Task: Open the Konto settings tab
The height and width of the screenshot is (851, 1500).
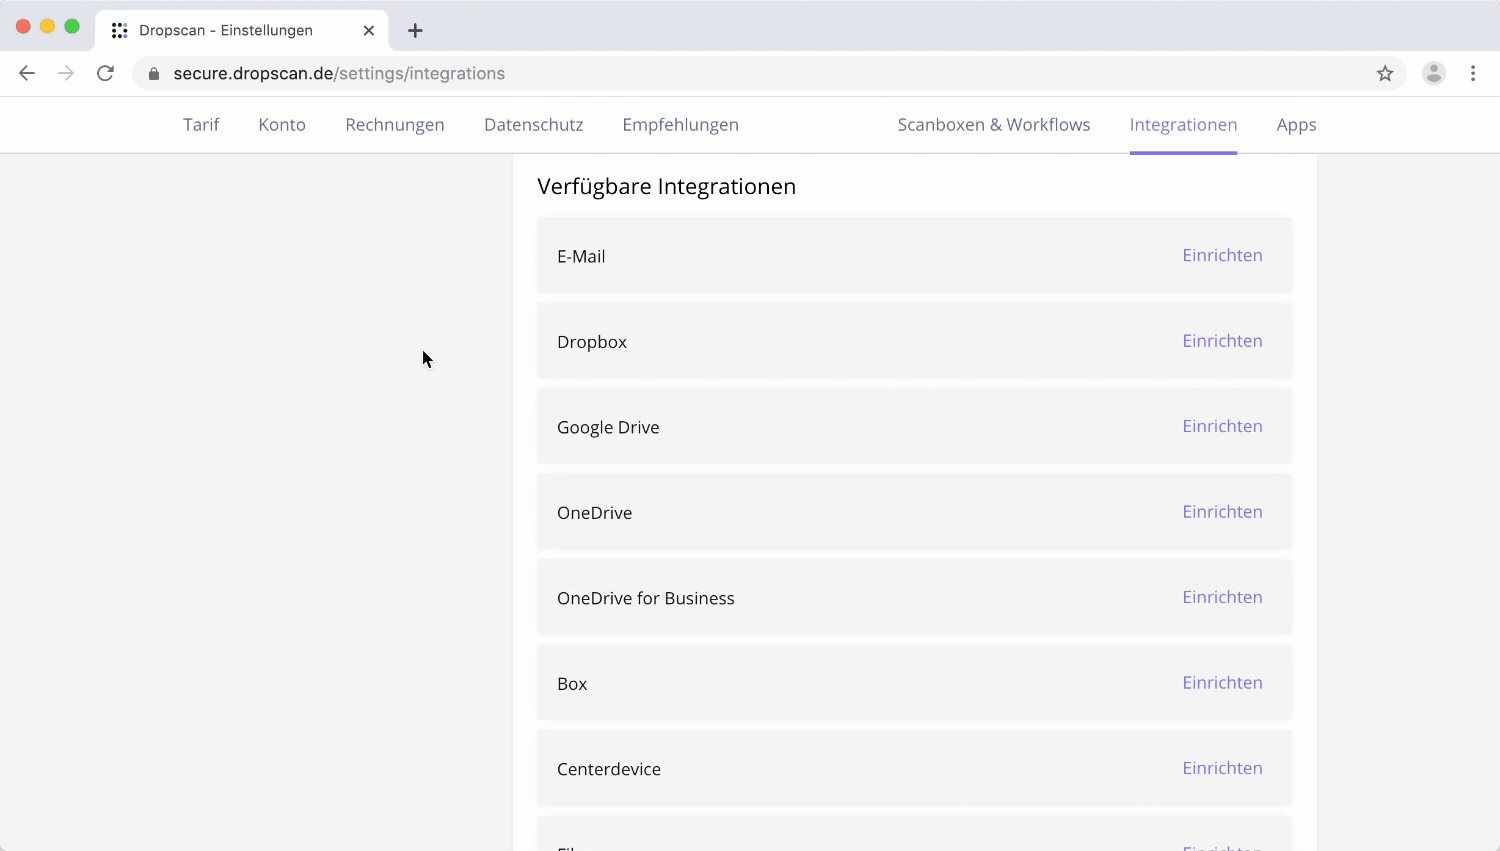Action: [x=282, y=125]
